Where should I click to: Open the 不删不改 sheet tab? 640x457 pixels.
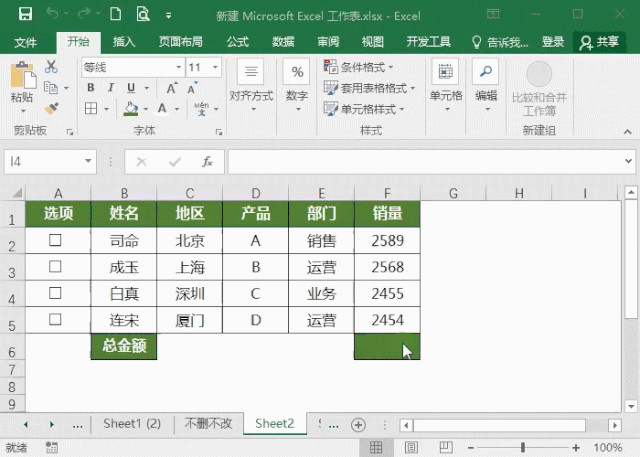coord(208,424)
